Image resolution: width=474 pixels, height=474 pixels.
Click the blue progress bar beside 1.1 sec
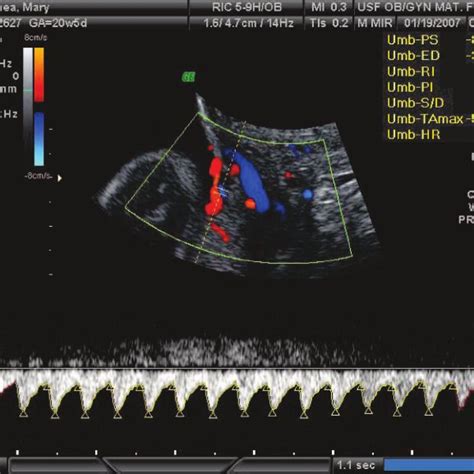point(429,465)
